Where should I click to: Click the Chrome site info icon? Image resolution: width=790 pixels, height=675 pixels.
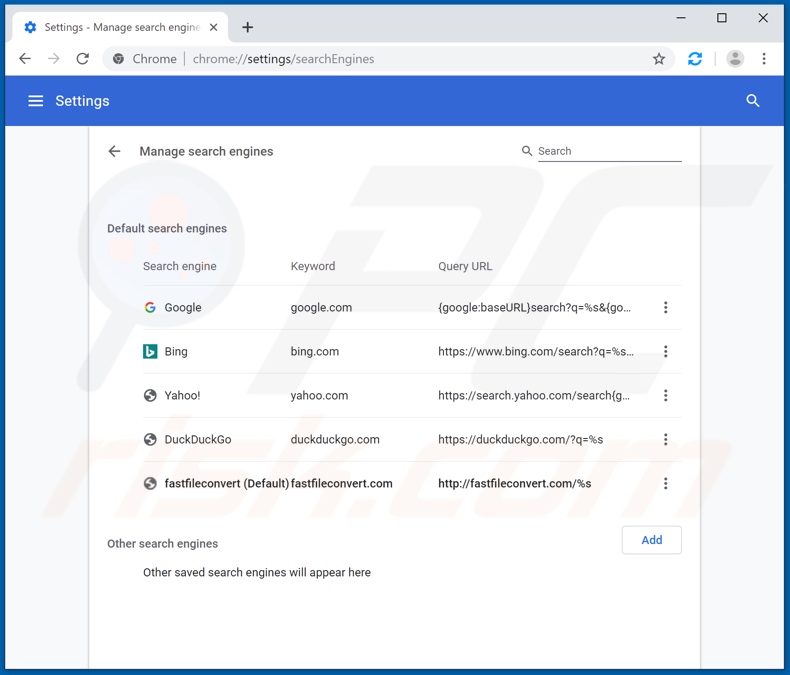118,59
